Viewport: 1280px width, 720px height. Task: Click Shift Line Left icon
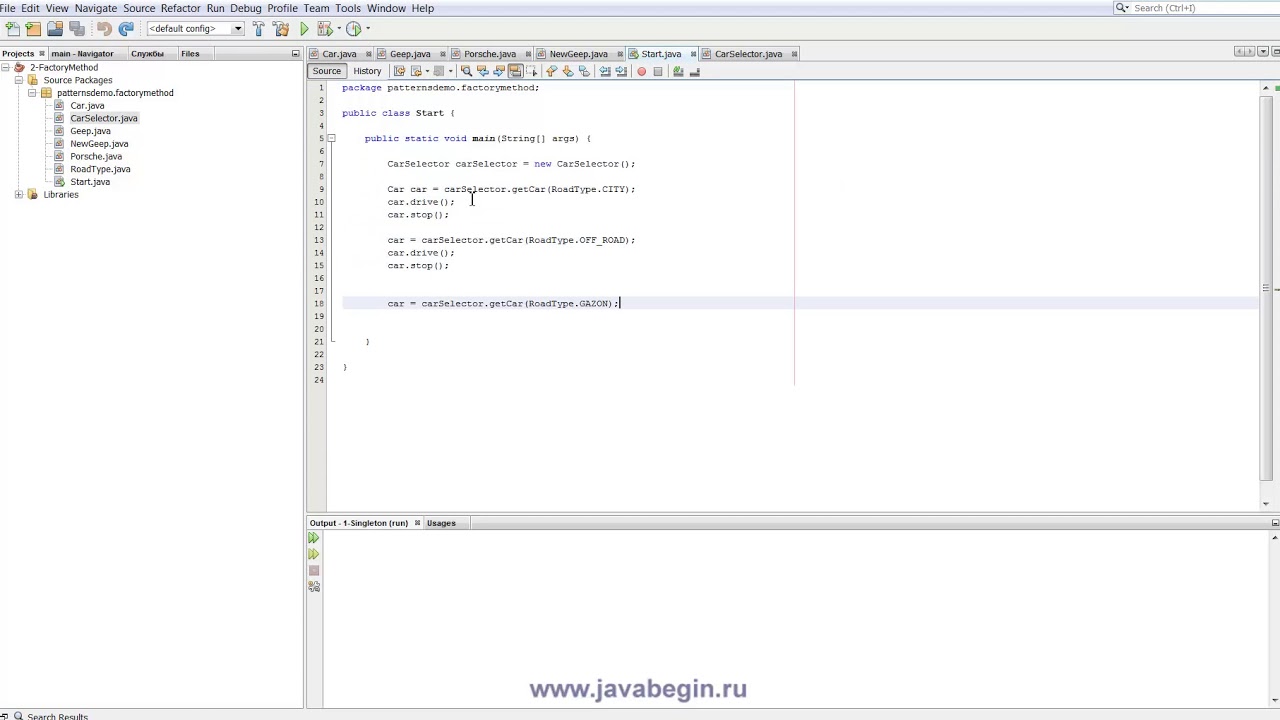605,71
